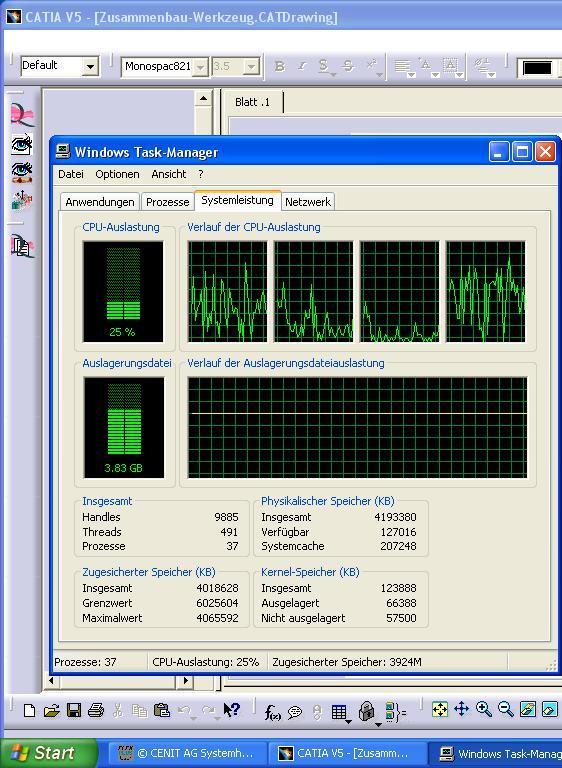Screen dimensions: 562x768
Task: Click the horizontal scrollbar left arrow
Action: pos(51,680)
